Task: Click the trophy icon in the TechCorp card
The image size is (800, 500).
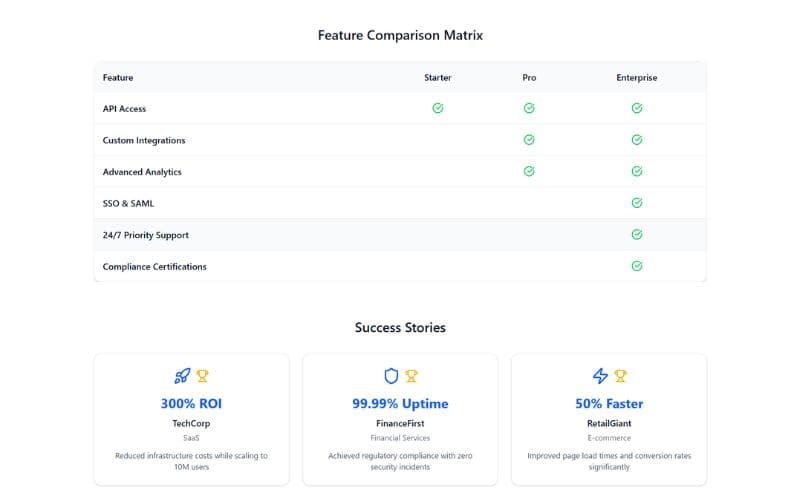Action: pyautogui.click(x=202, y=376)
